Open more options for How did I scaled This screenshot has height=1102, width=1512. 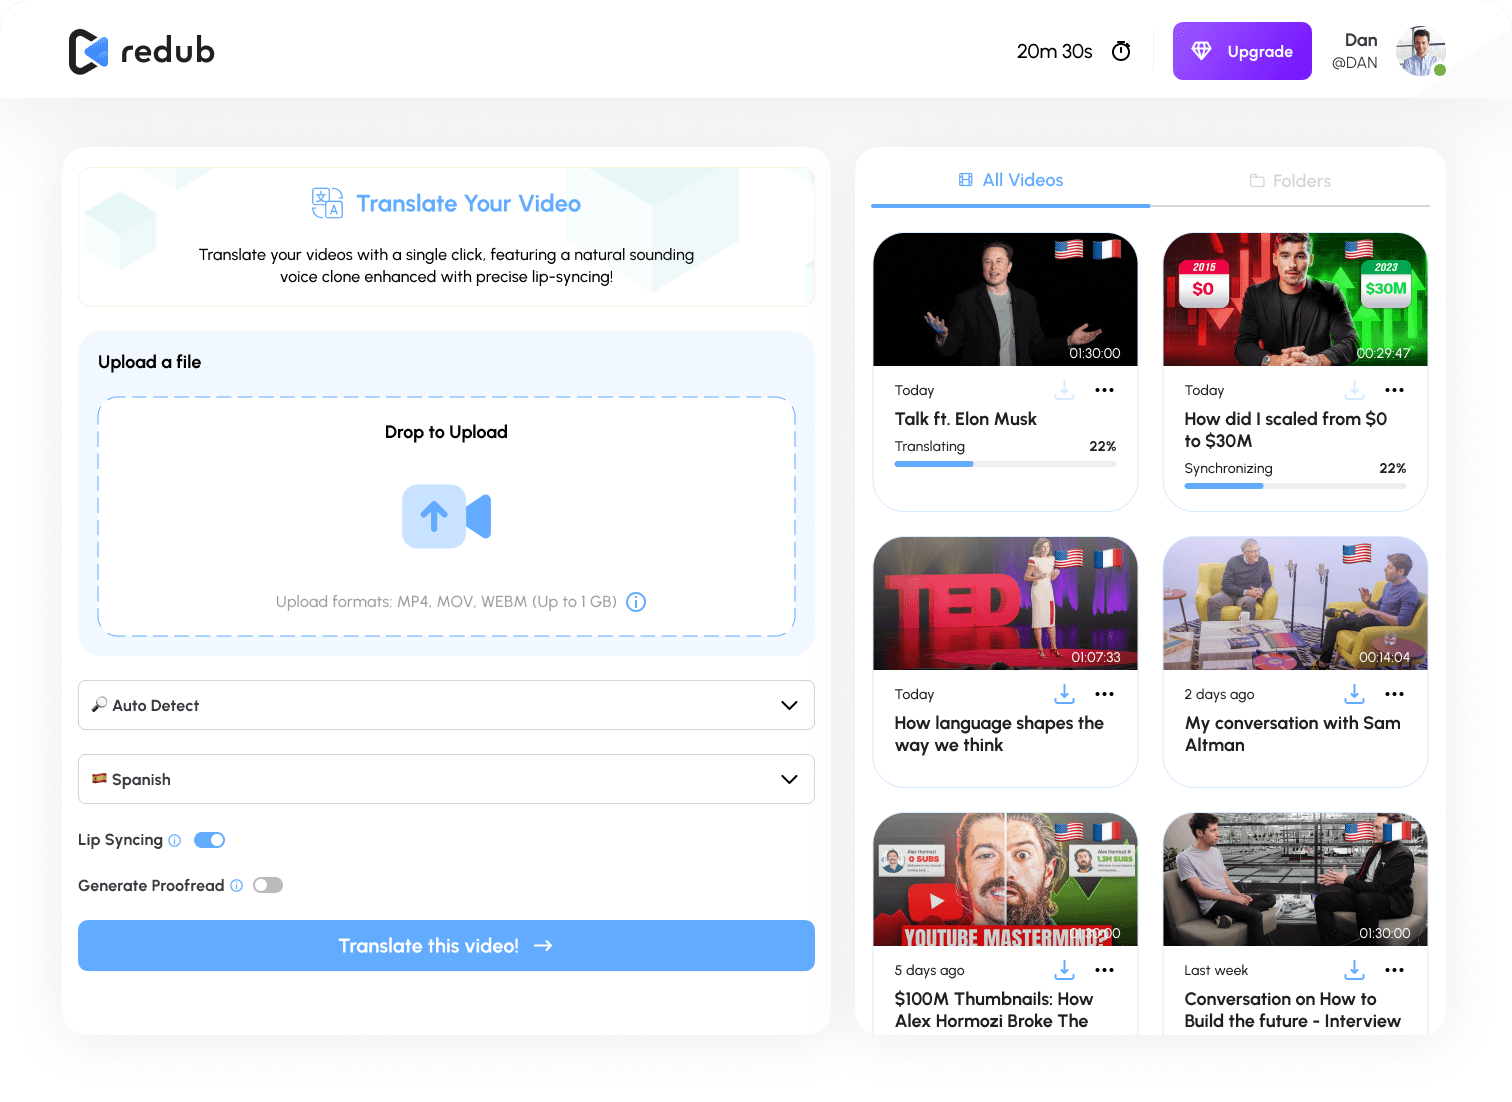click(1395, 390)
